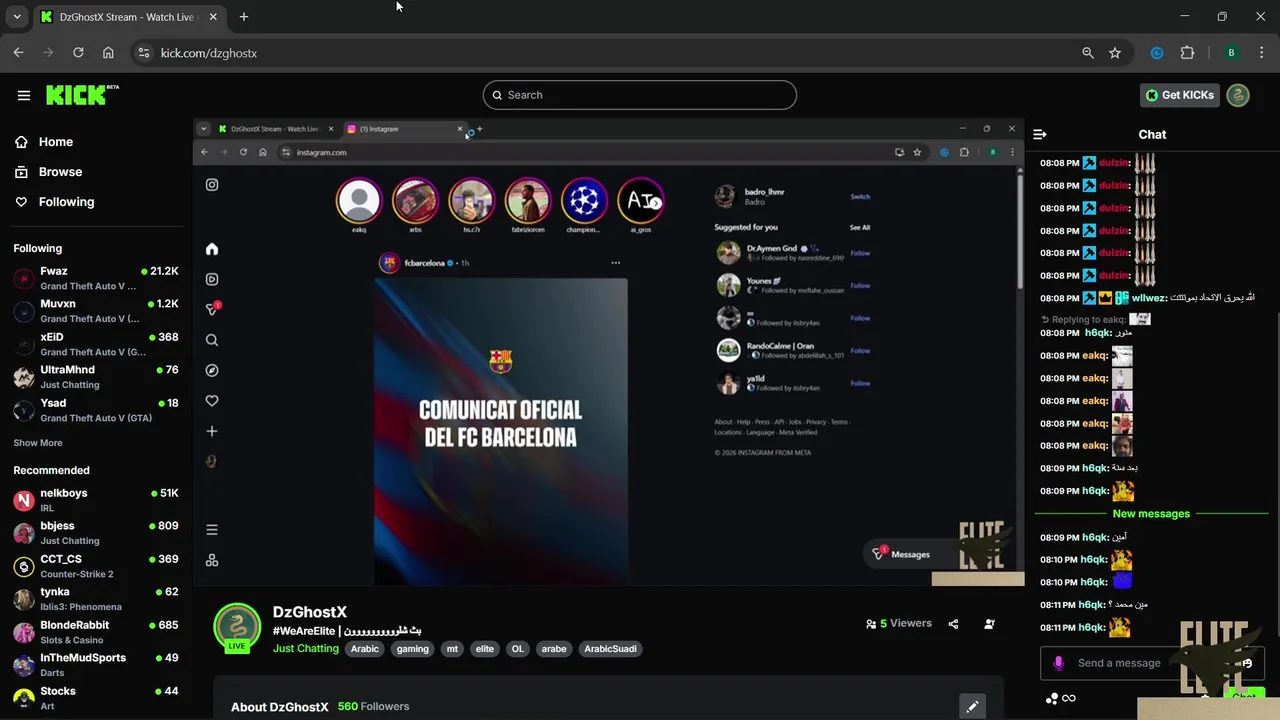
Task: Open the tab search dropdown
Action: [x=17, y=17]
